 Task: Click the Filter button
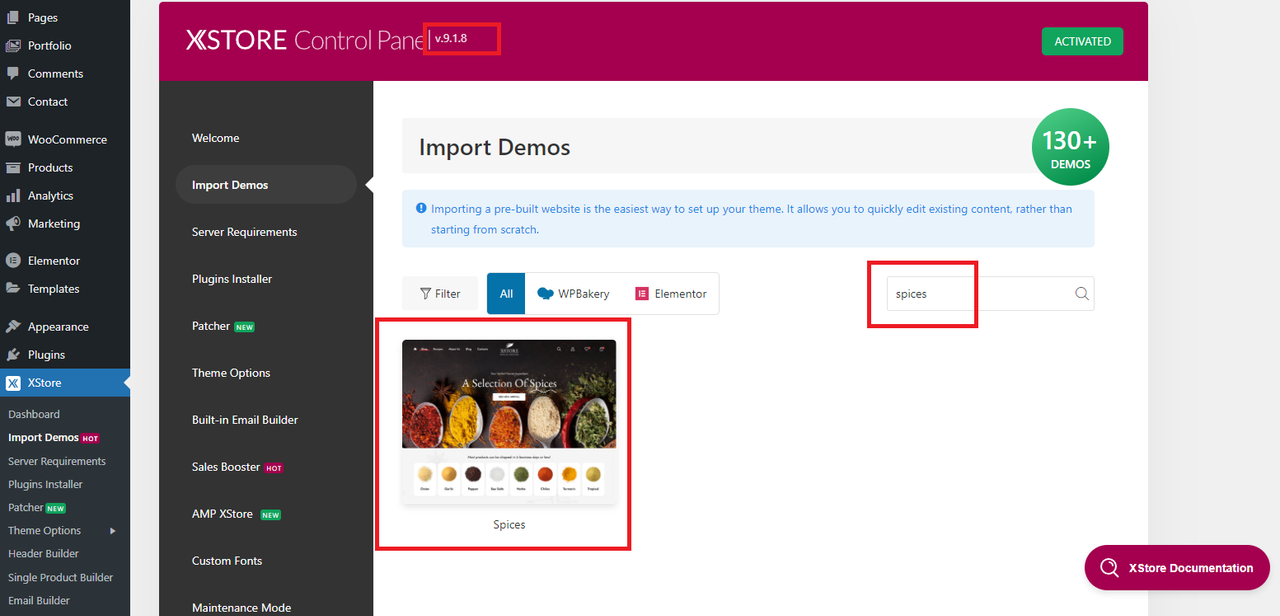point(440,294)
